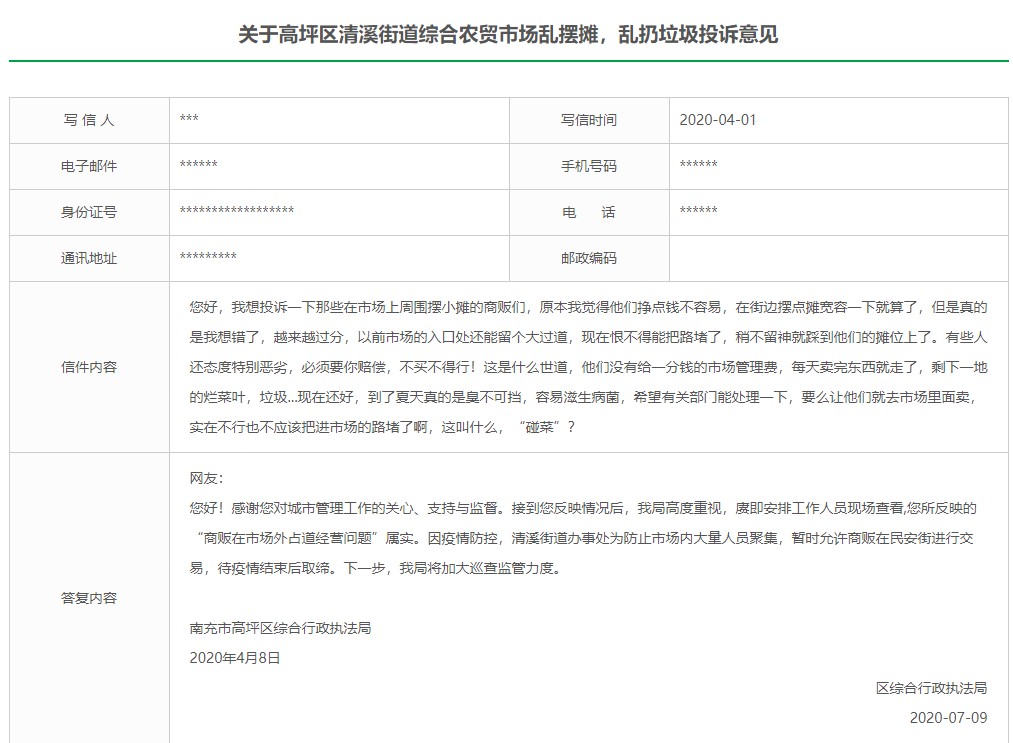Click the 网友: greeting in the reply
The image size is (1013, 743).
pyautogui.click(x=207, y=478)
